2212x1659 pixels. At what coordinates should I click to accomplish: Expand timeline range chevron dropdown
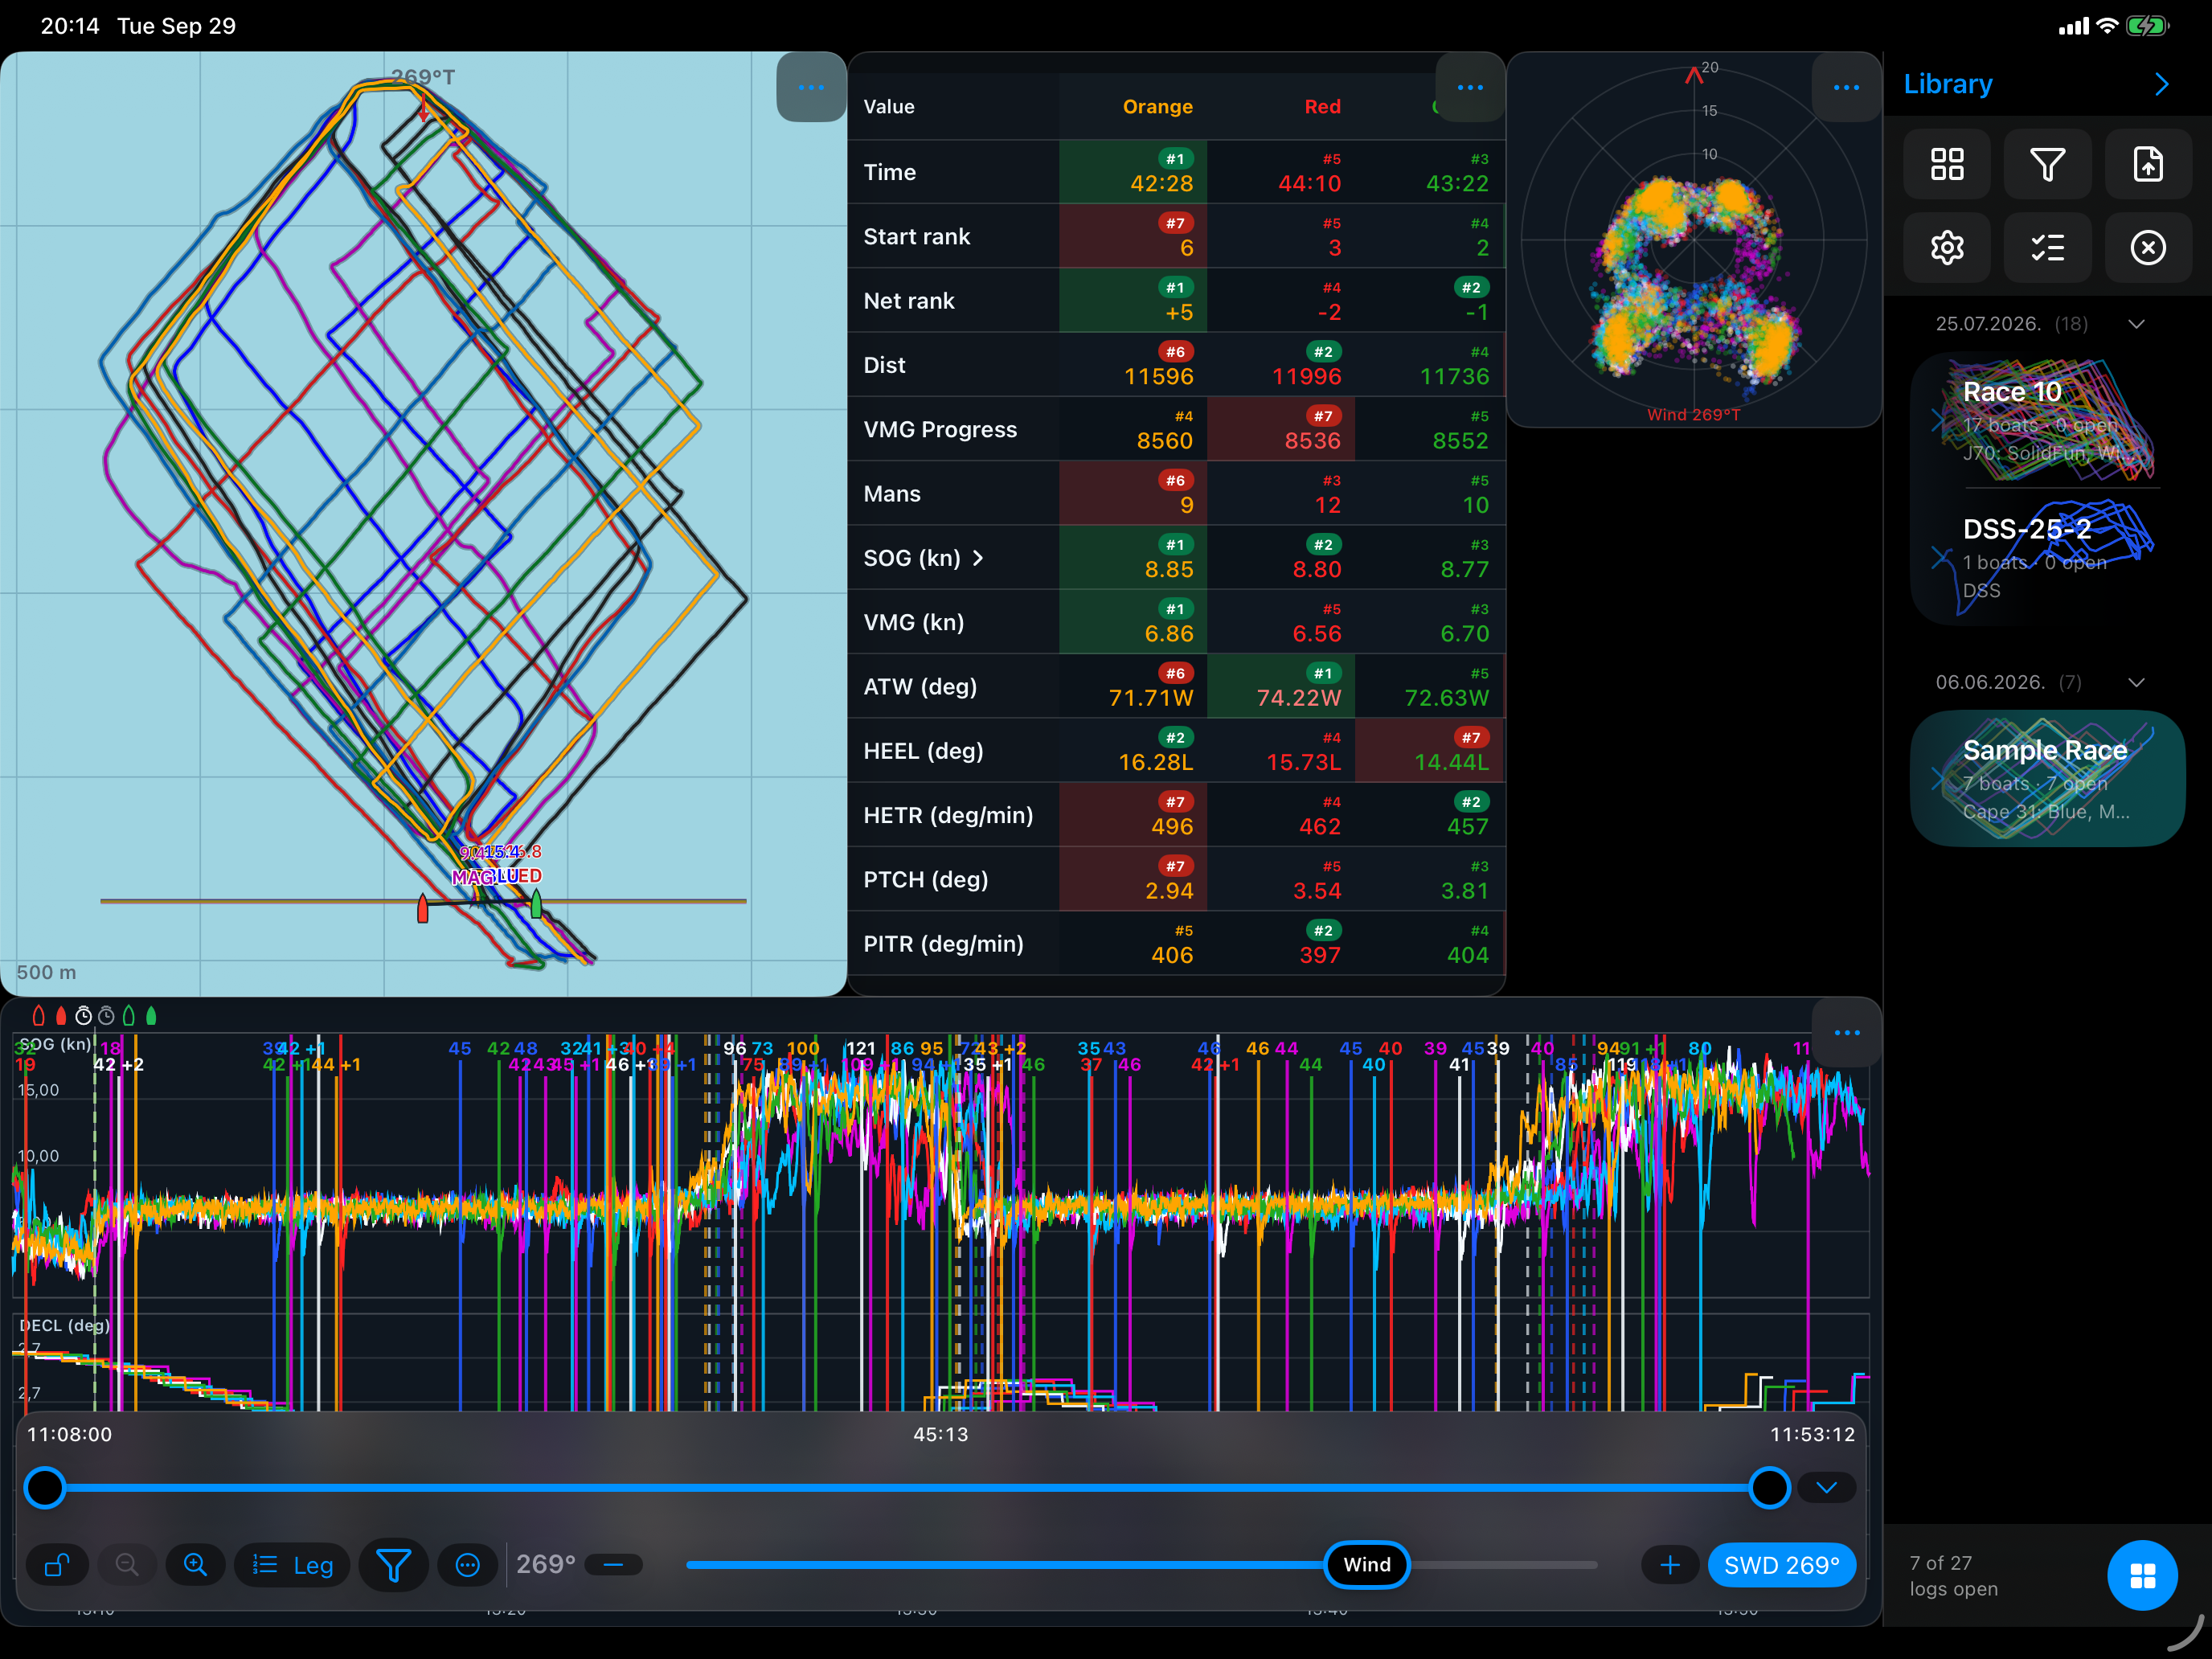[1826, 1488]
